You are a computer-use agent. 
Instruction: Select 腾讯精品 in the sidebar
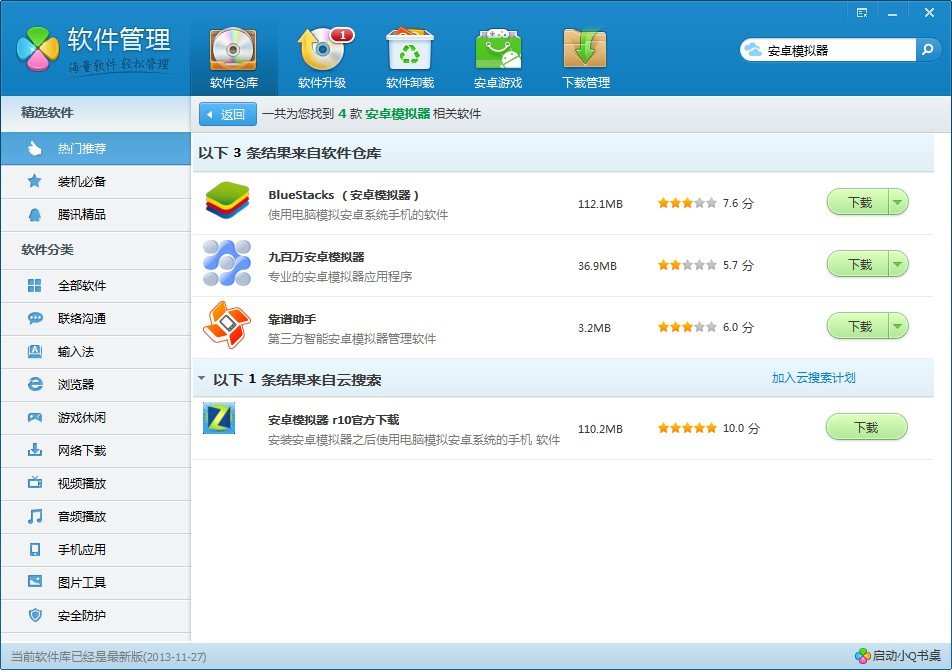coord(95,214)
